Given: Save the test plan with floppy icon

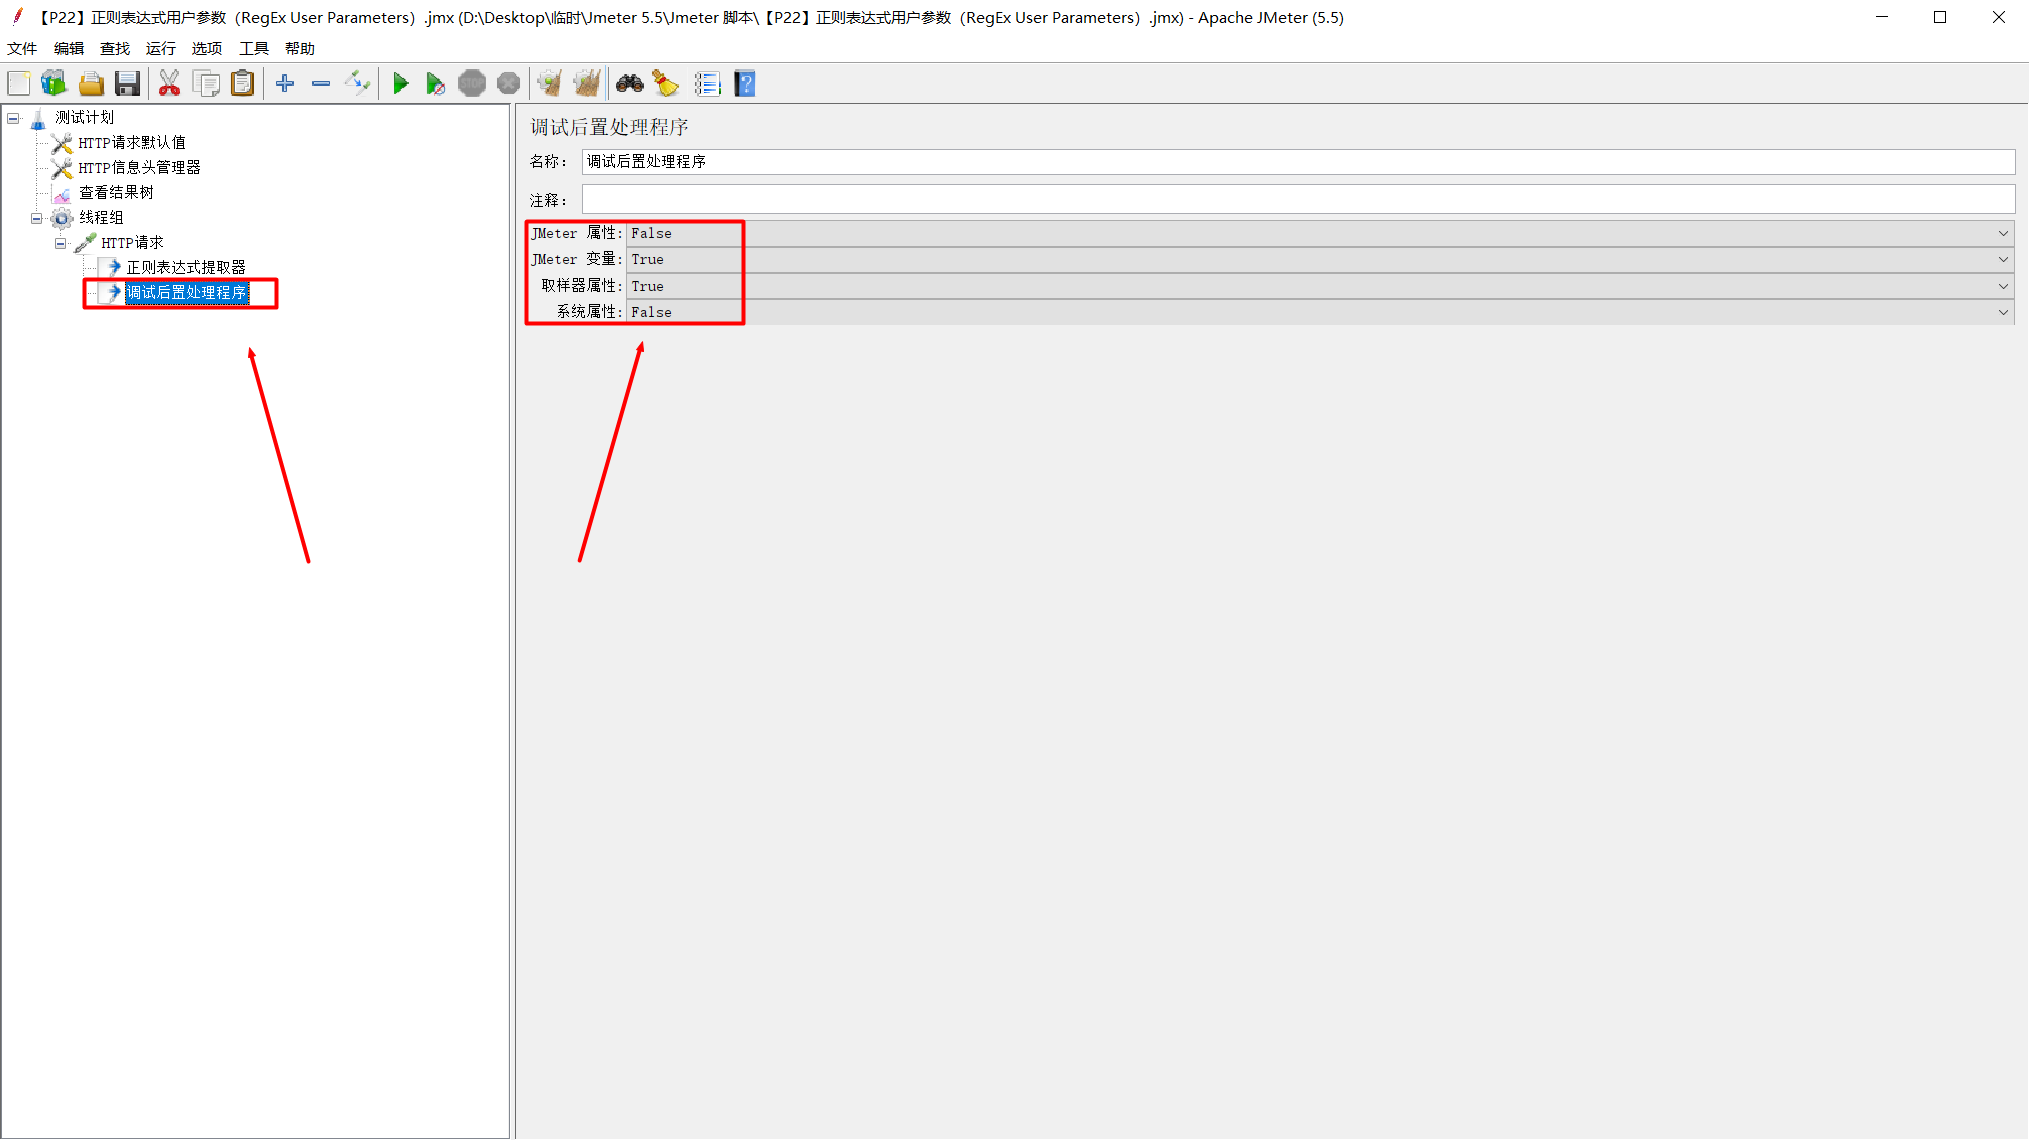Looking at the screenshot, I should coord(128,84).
